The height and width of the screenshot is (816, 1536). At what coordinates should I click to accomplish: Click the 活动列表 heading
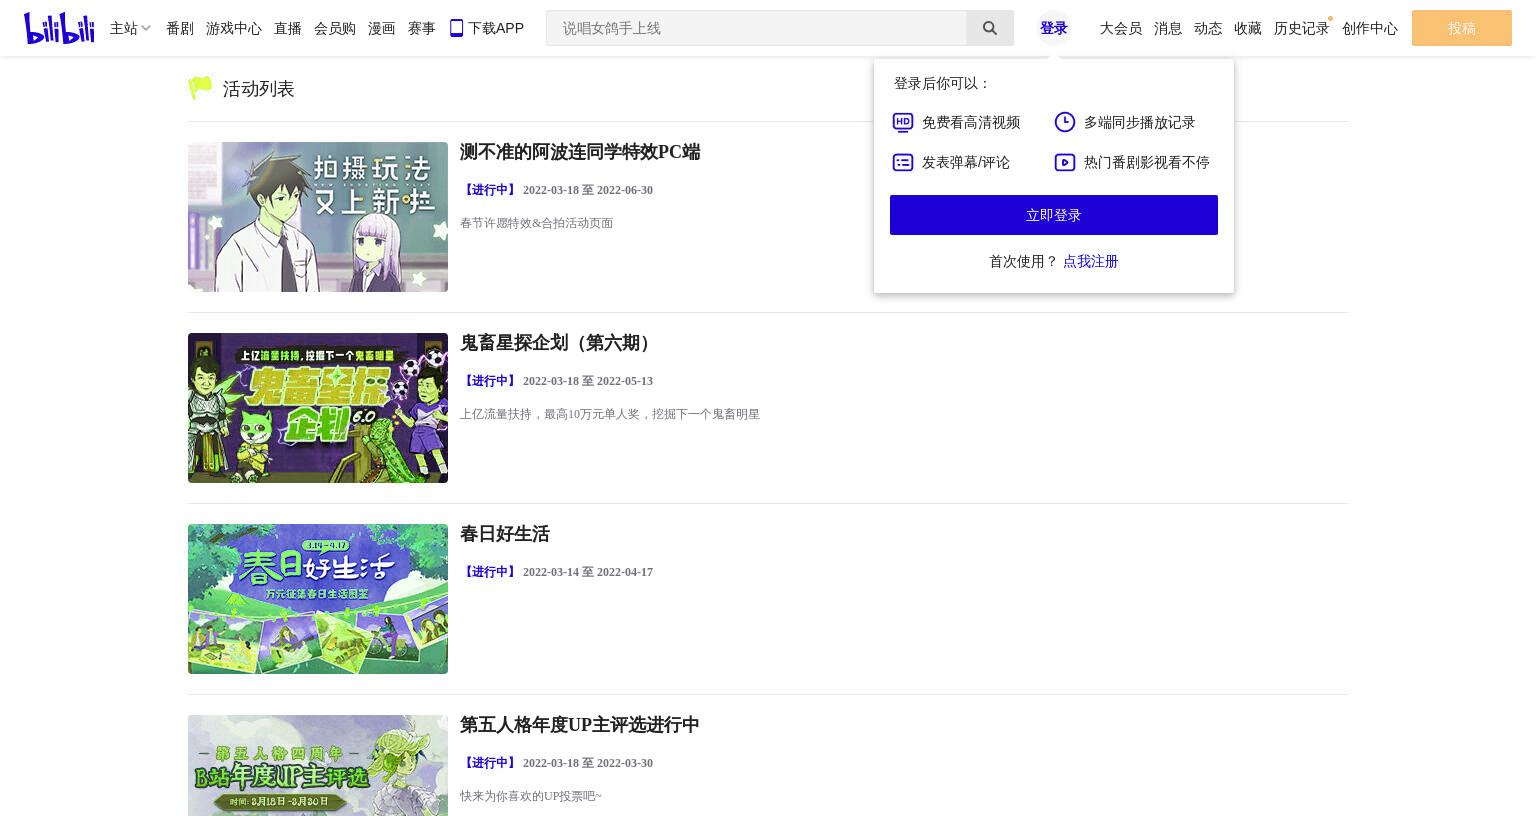[258, 89]
